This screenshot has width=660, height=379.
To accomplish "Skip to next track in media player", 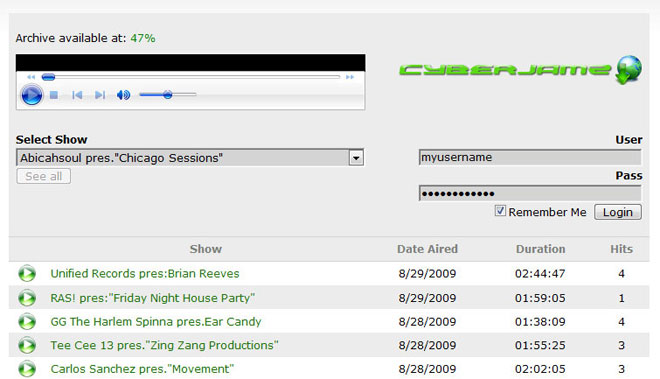I will [x=100, y=95].
